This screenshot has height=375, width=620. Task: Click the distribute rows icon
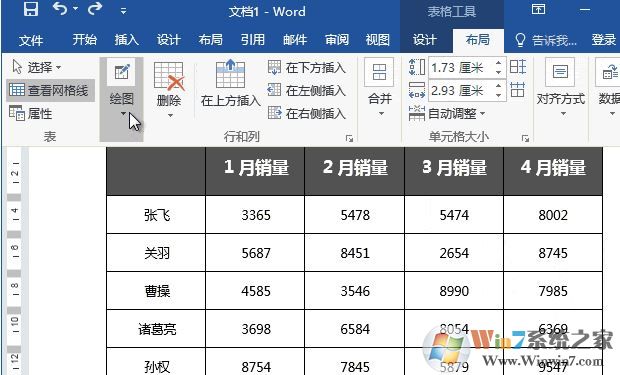pos(518,67)
